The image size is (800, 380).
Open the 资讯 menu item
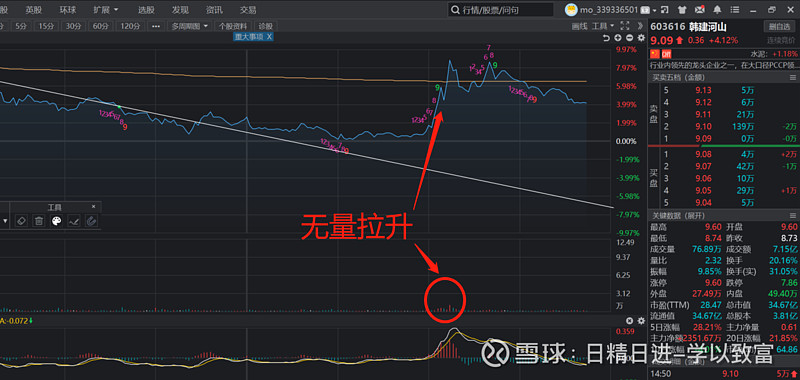[x=214, y=10]
